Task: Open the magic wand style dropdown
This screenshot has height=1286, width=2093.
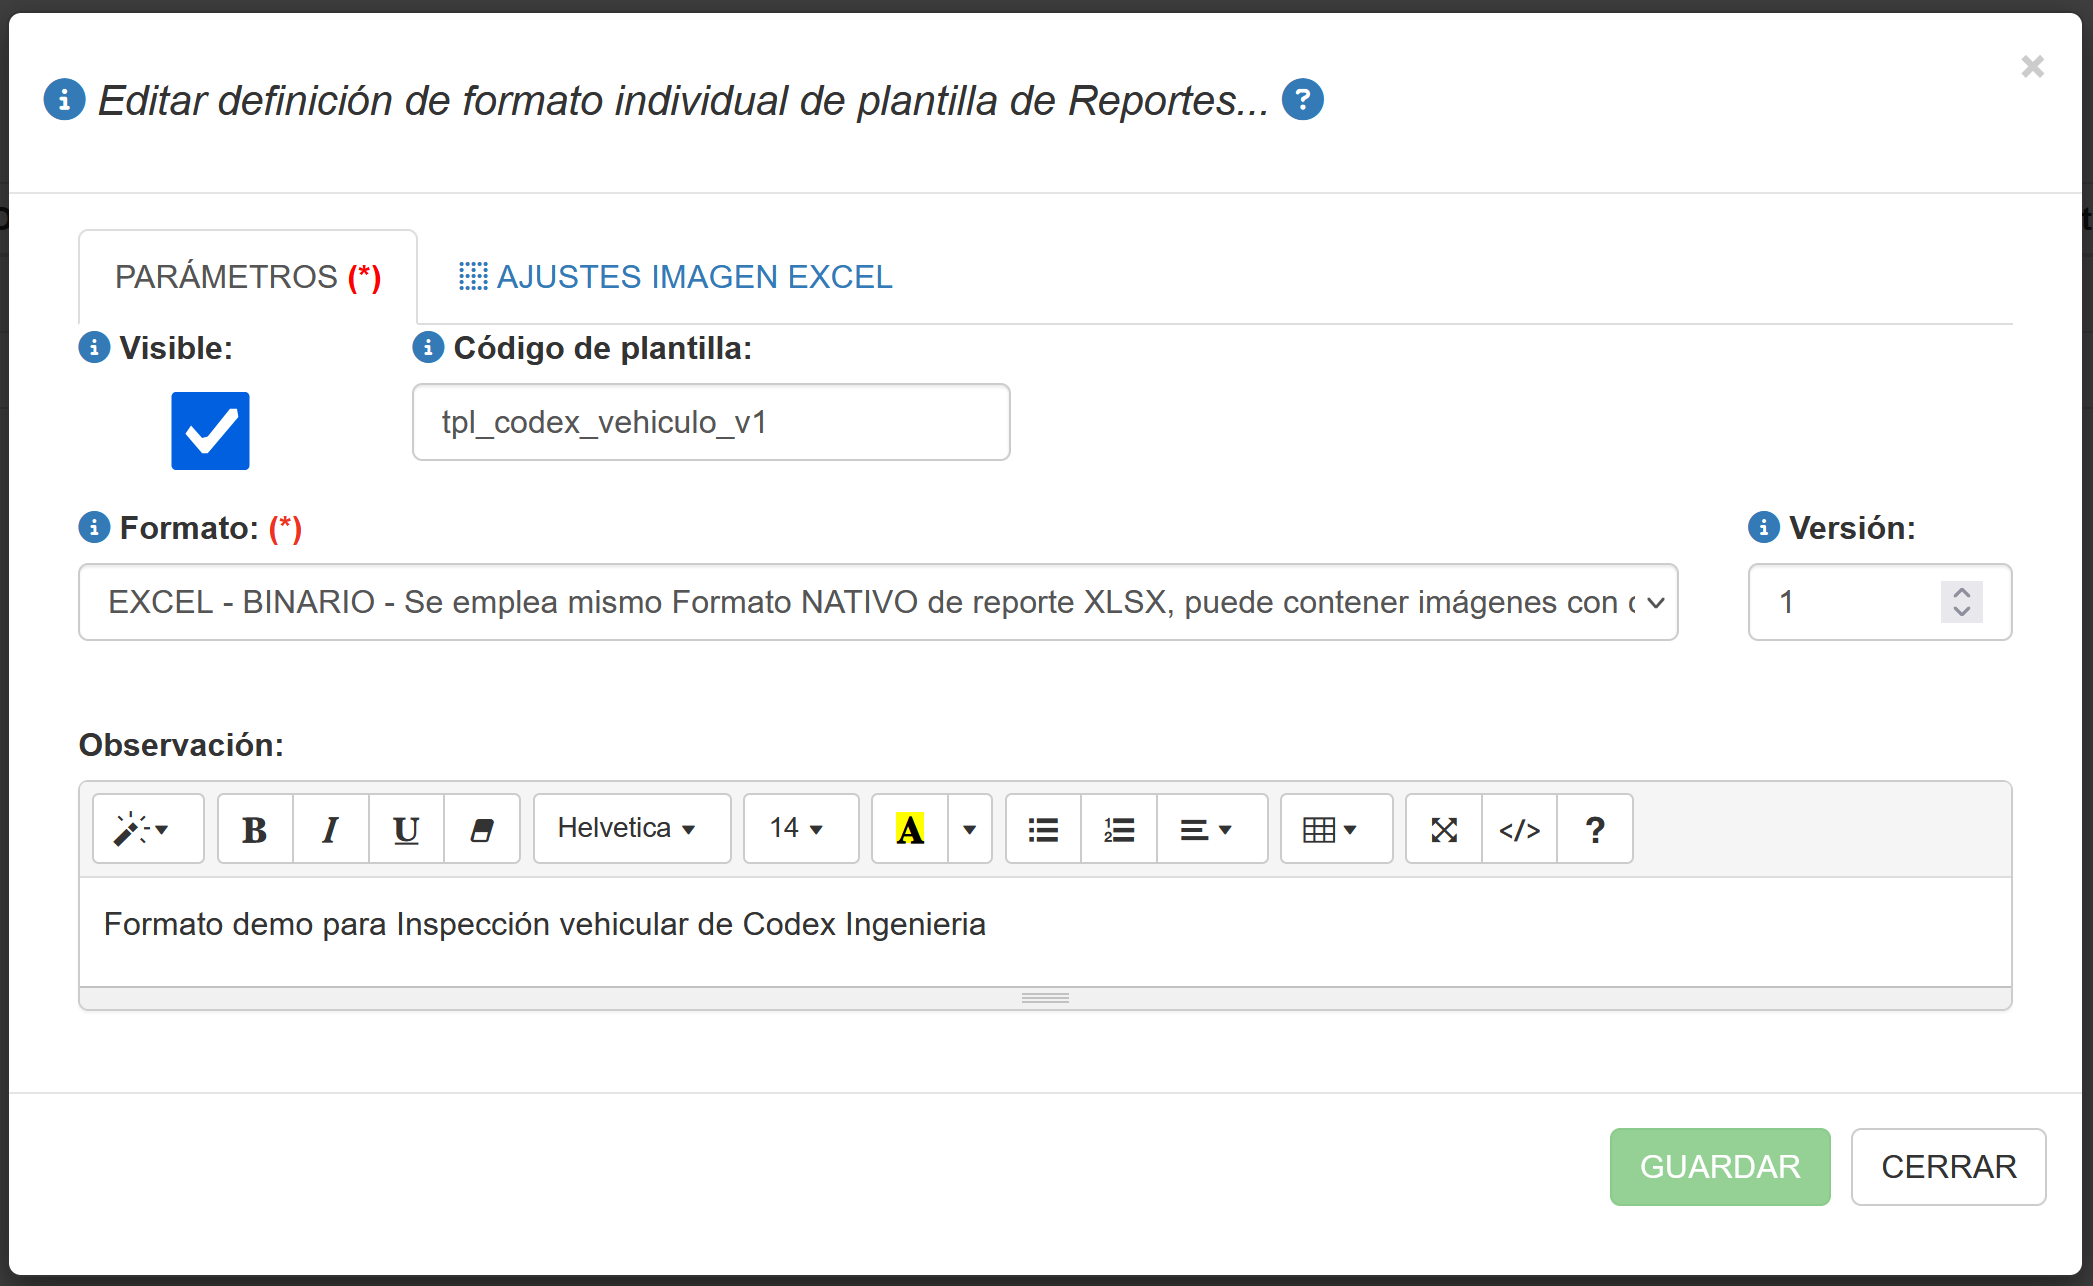Action: point(147,829)
